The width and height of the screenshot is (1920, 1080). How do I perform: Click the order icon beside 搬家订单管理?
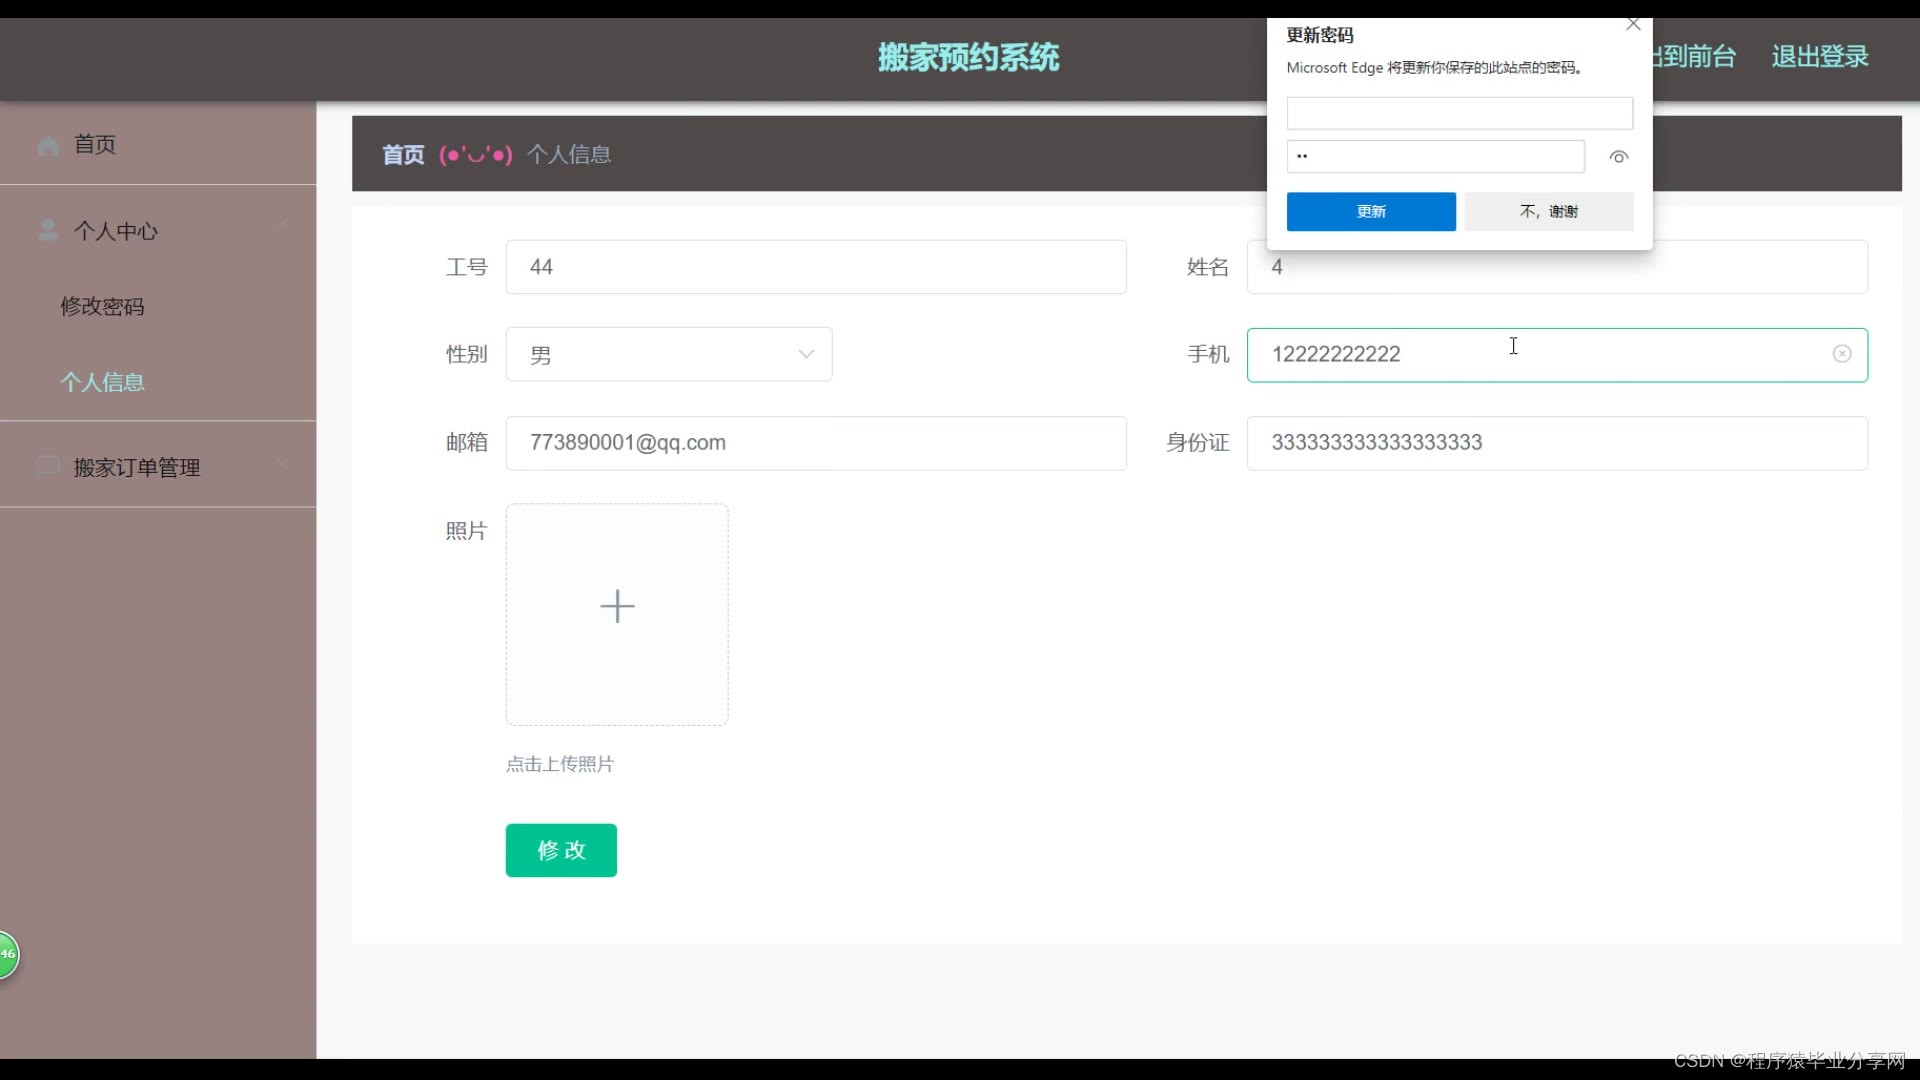click(48, 466)
